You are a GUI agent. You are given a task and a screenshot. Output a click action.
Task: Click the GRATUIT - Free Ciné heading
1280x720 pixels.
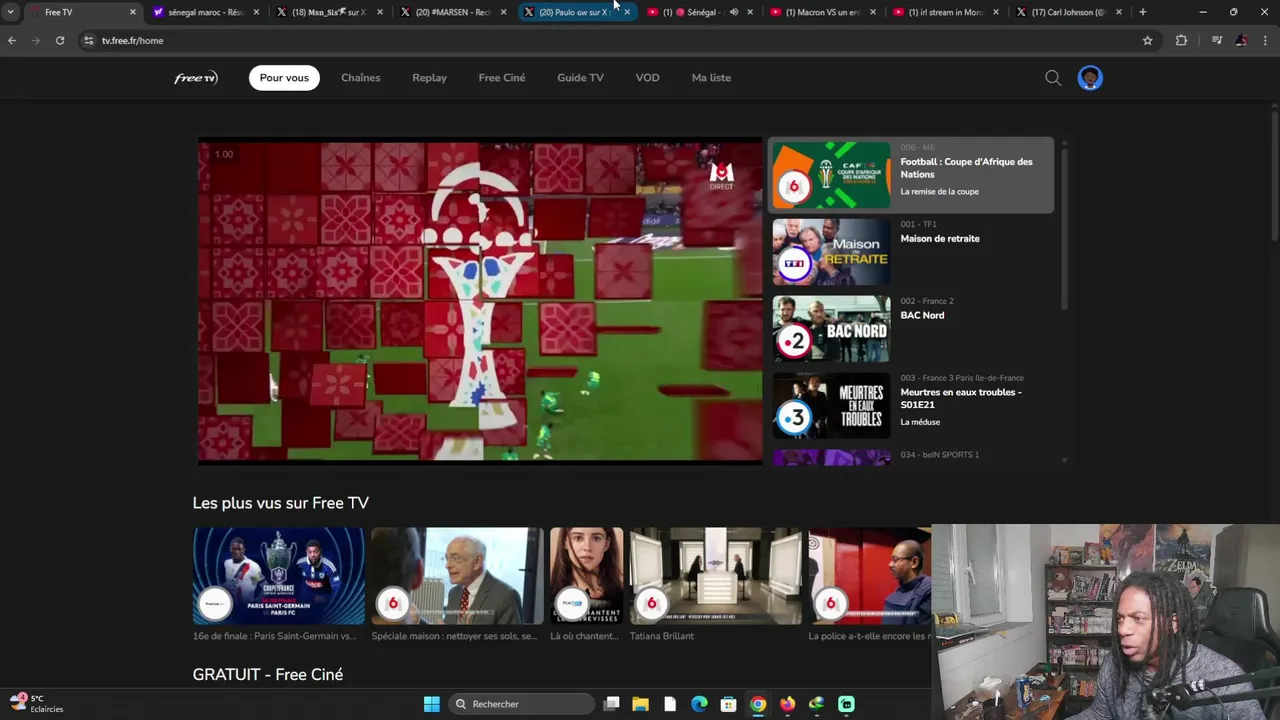[x=268, y=675]
